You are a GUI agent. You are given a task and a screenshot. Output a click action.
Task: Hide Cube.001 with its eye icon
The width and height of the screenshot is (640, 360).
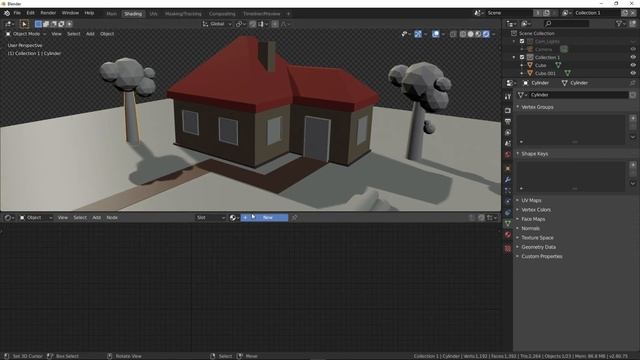[633, 73]
